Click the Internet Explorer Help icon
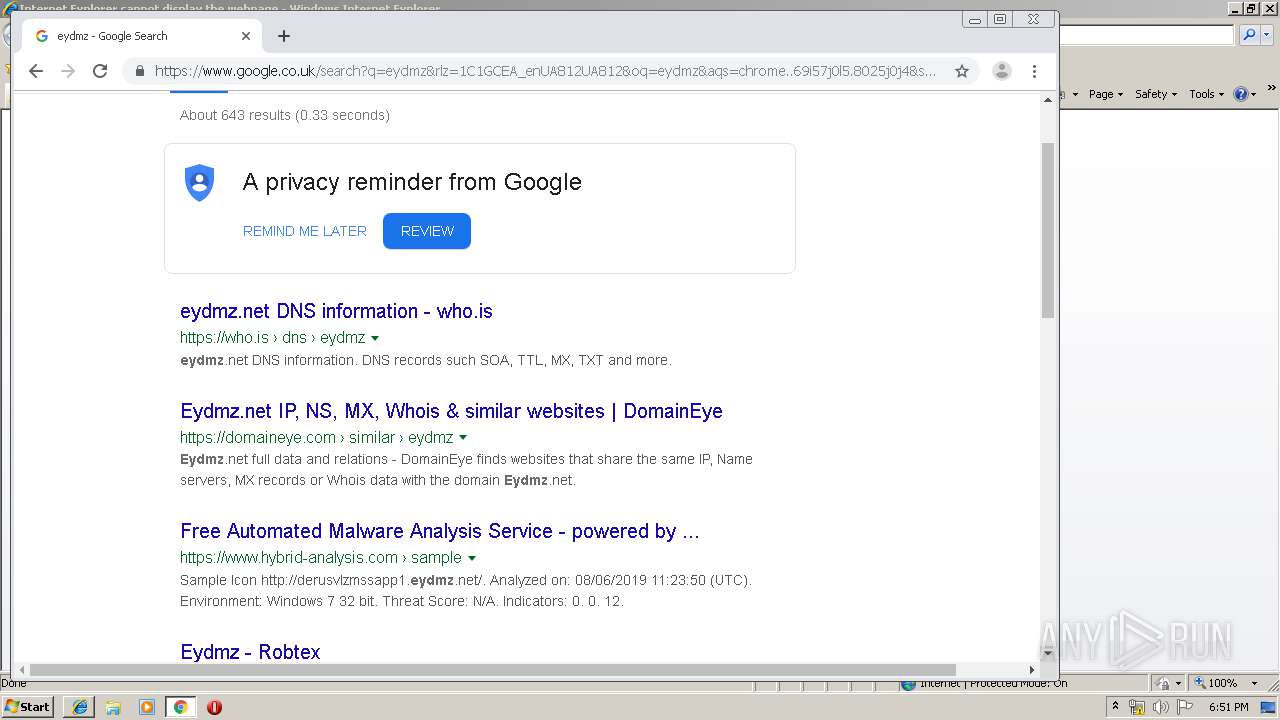Viewport: 1280px width, 720px height. [x=1240, y=94]
